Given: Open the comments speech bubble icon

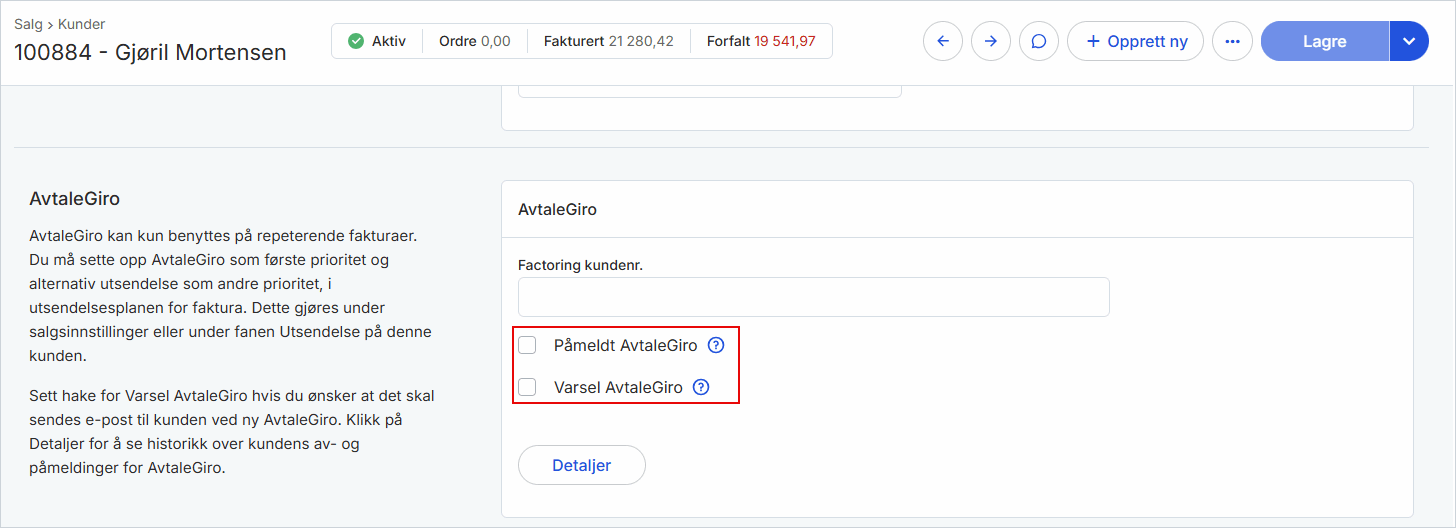Looking at the screenshot, I should pos(1039,41).
